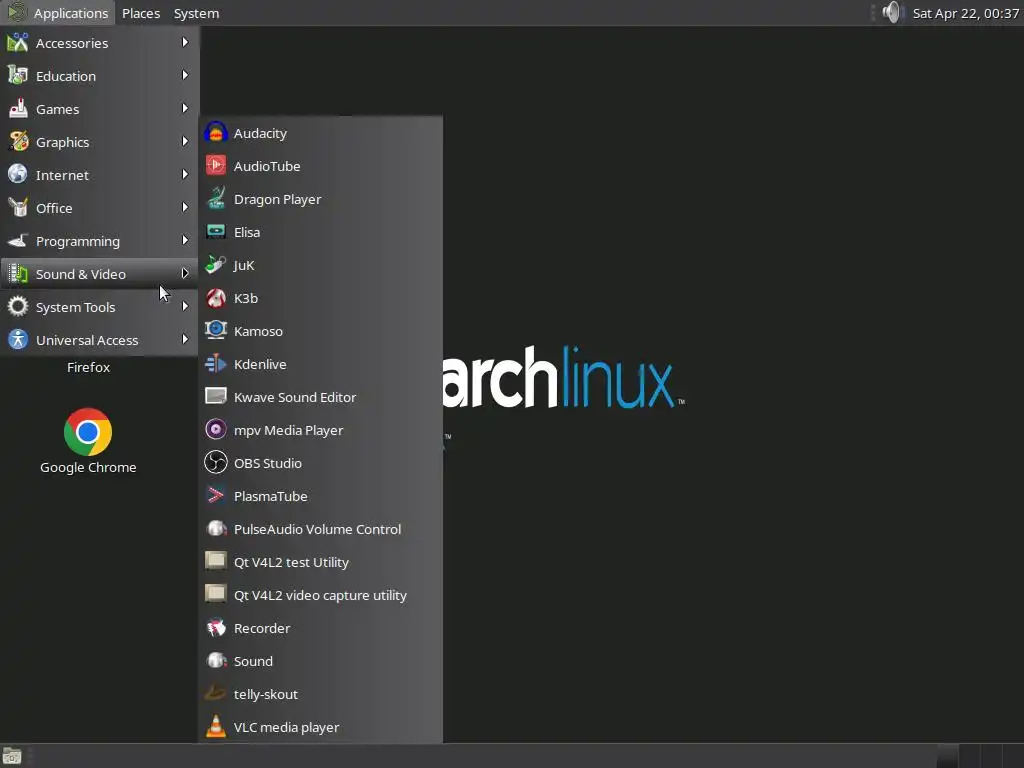Launch the mpv Media Player entry label
Image resolution: width=1024 pixels, height=768 pixels.
coord(288,430)
